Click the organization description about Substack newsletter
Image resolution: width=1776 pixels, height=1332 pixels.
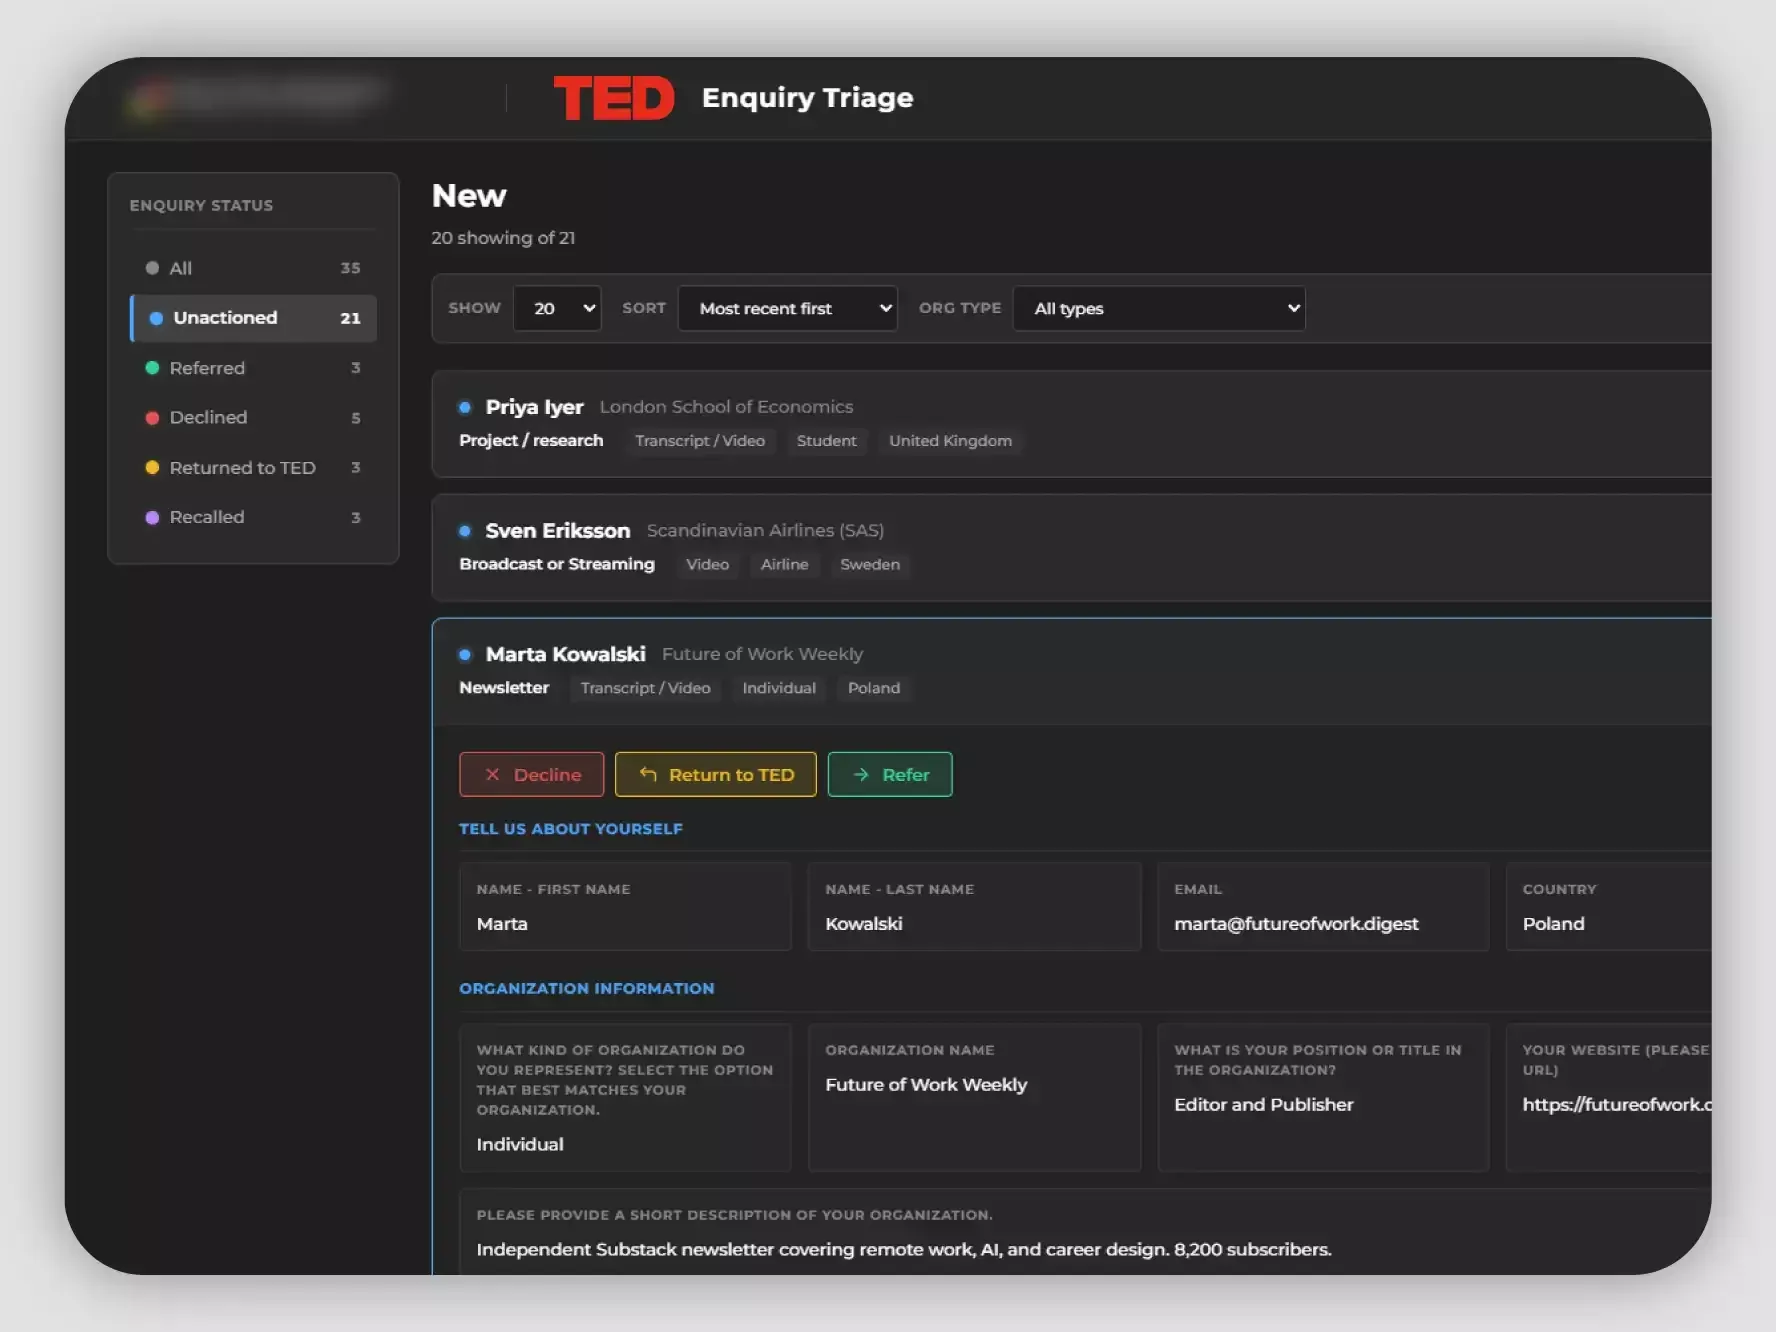(904, 1250)
